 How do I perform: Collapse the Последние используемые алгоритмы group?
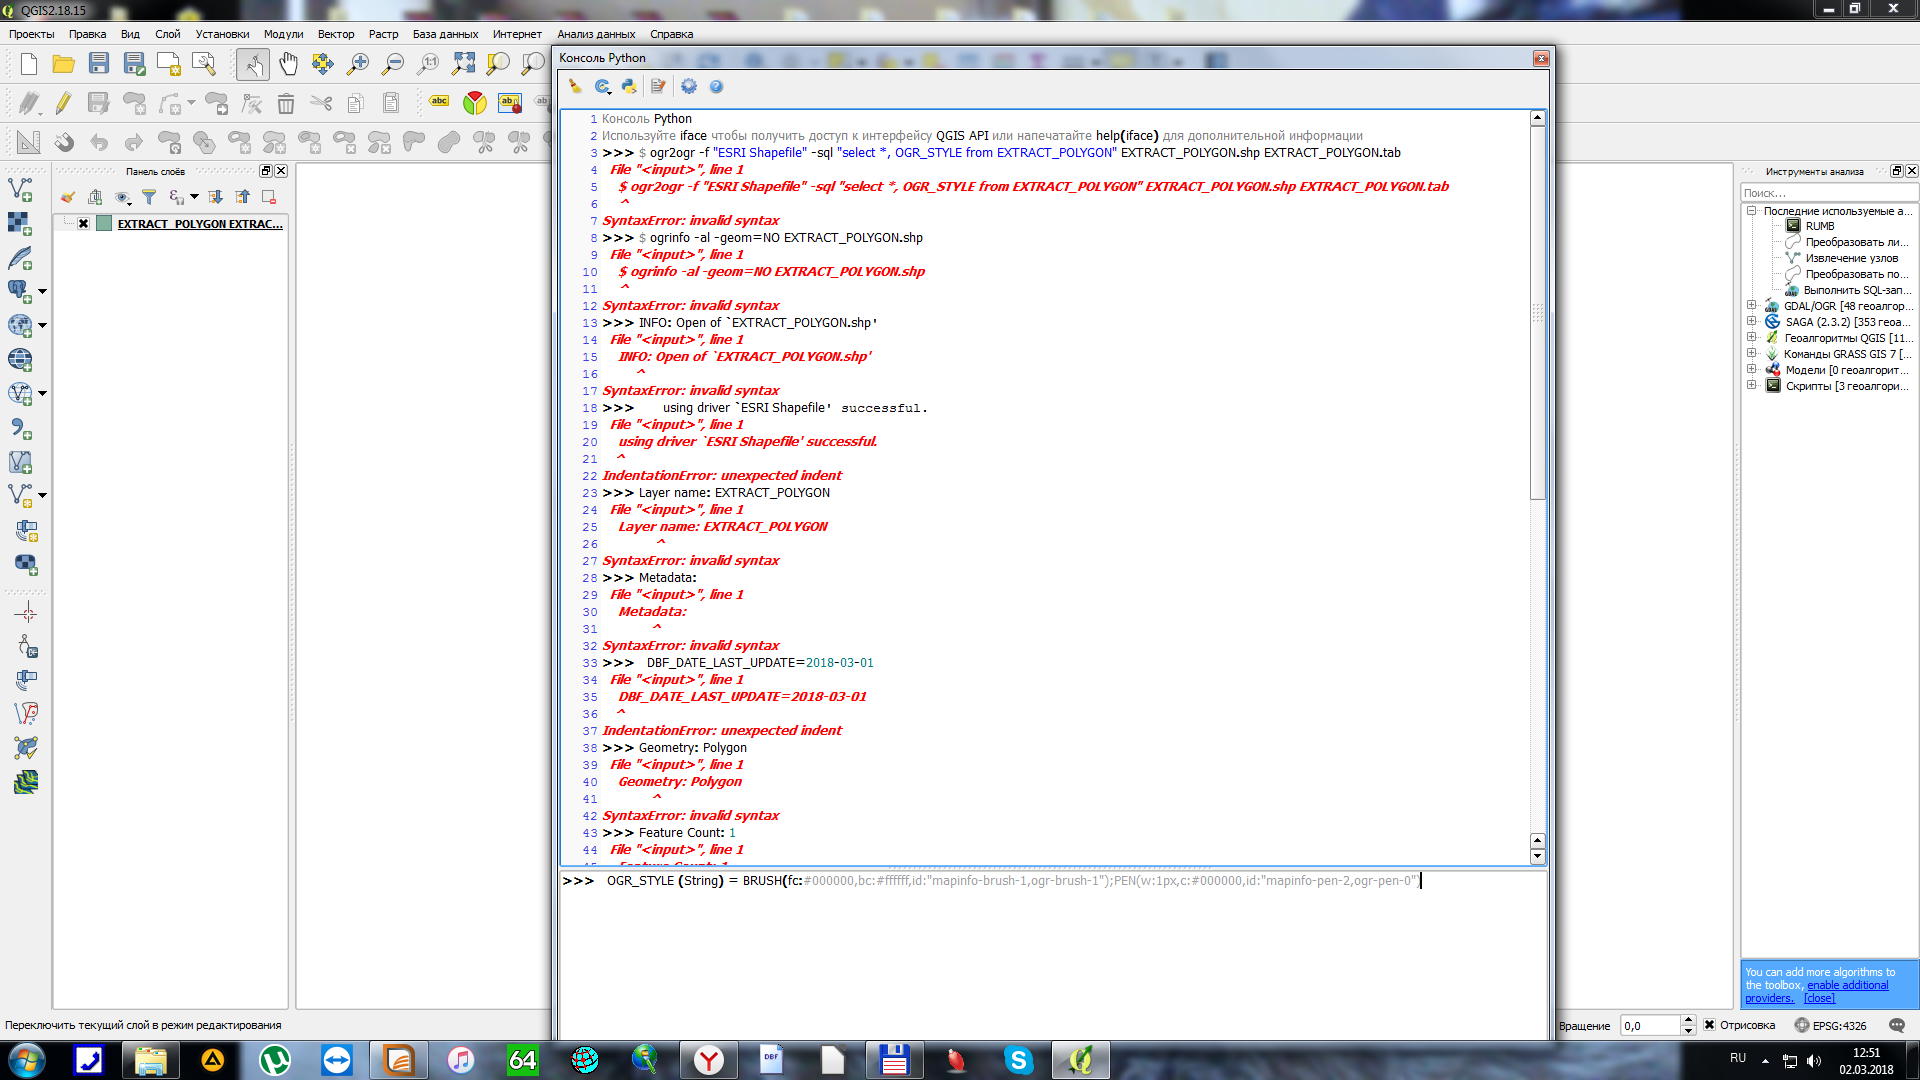click(x=1752, y=211)
